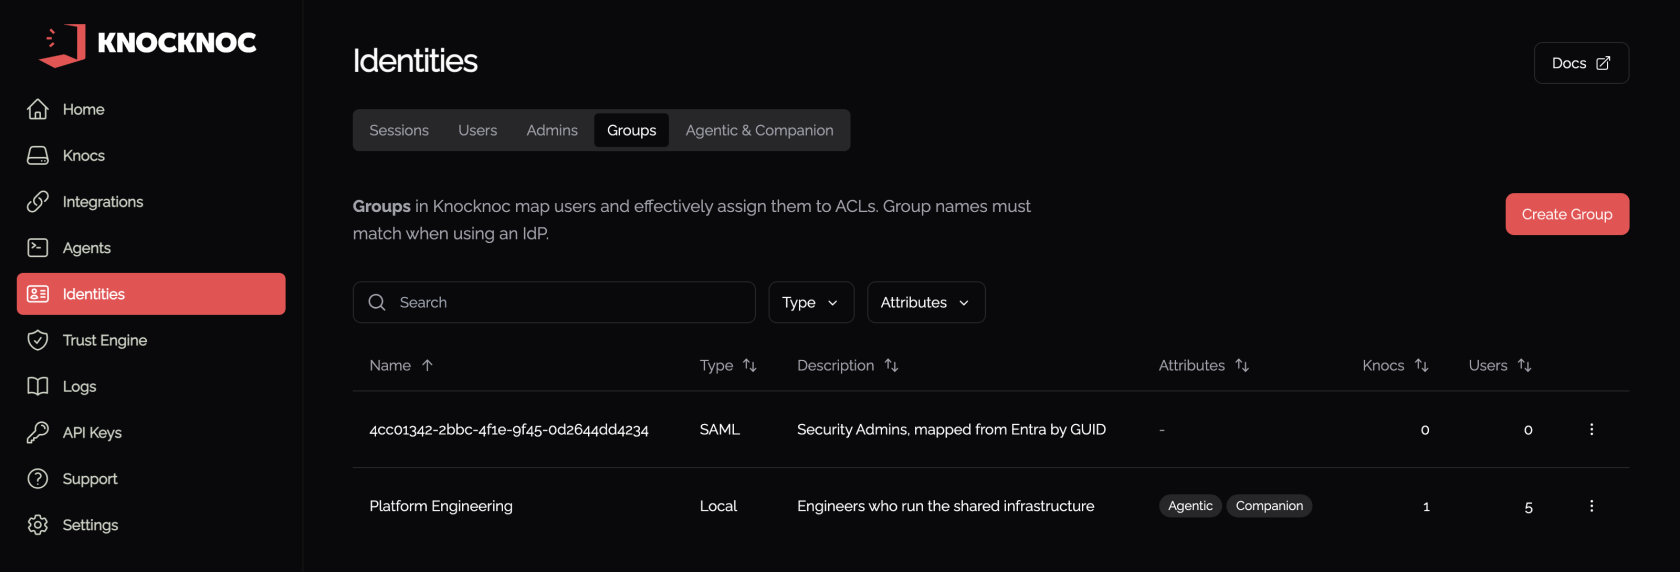Switch to the Users tab

(x=477, y=130)
